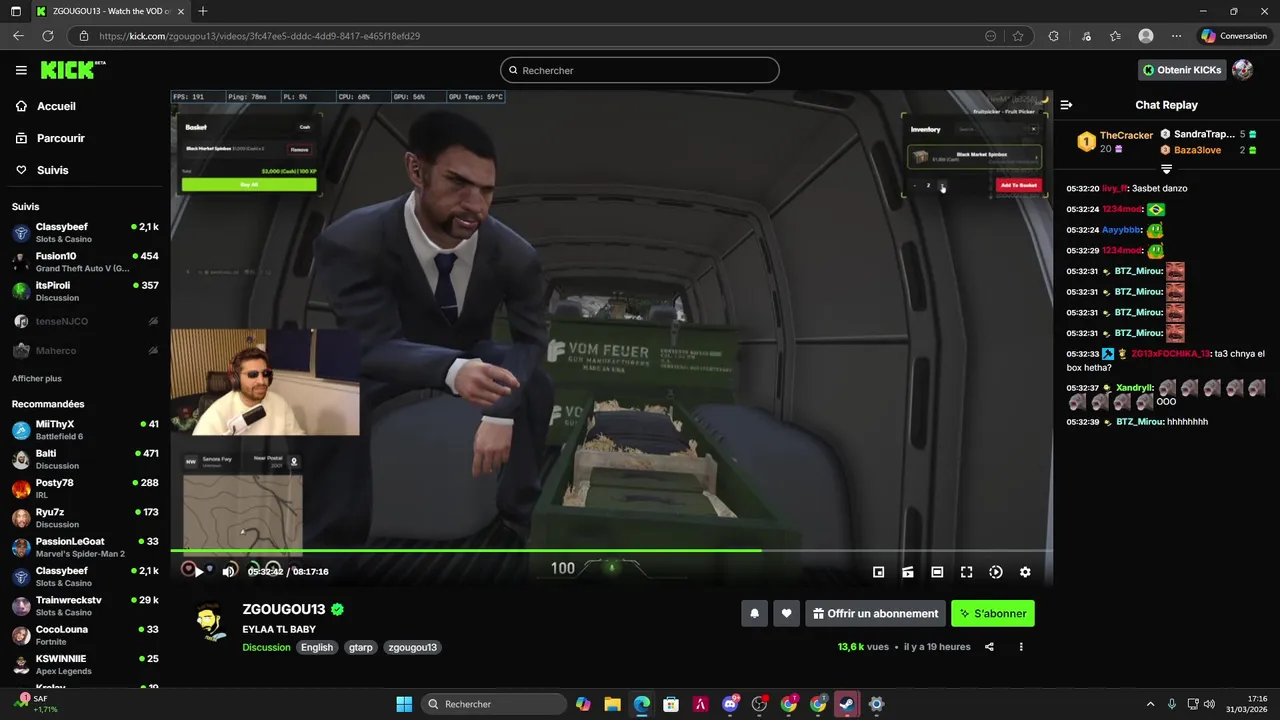Click Obtenir KICKs button
Screen dimensions: 1280x720
tap(1181, 70)
